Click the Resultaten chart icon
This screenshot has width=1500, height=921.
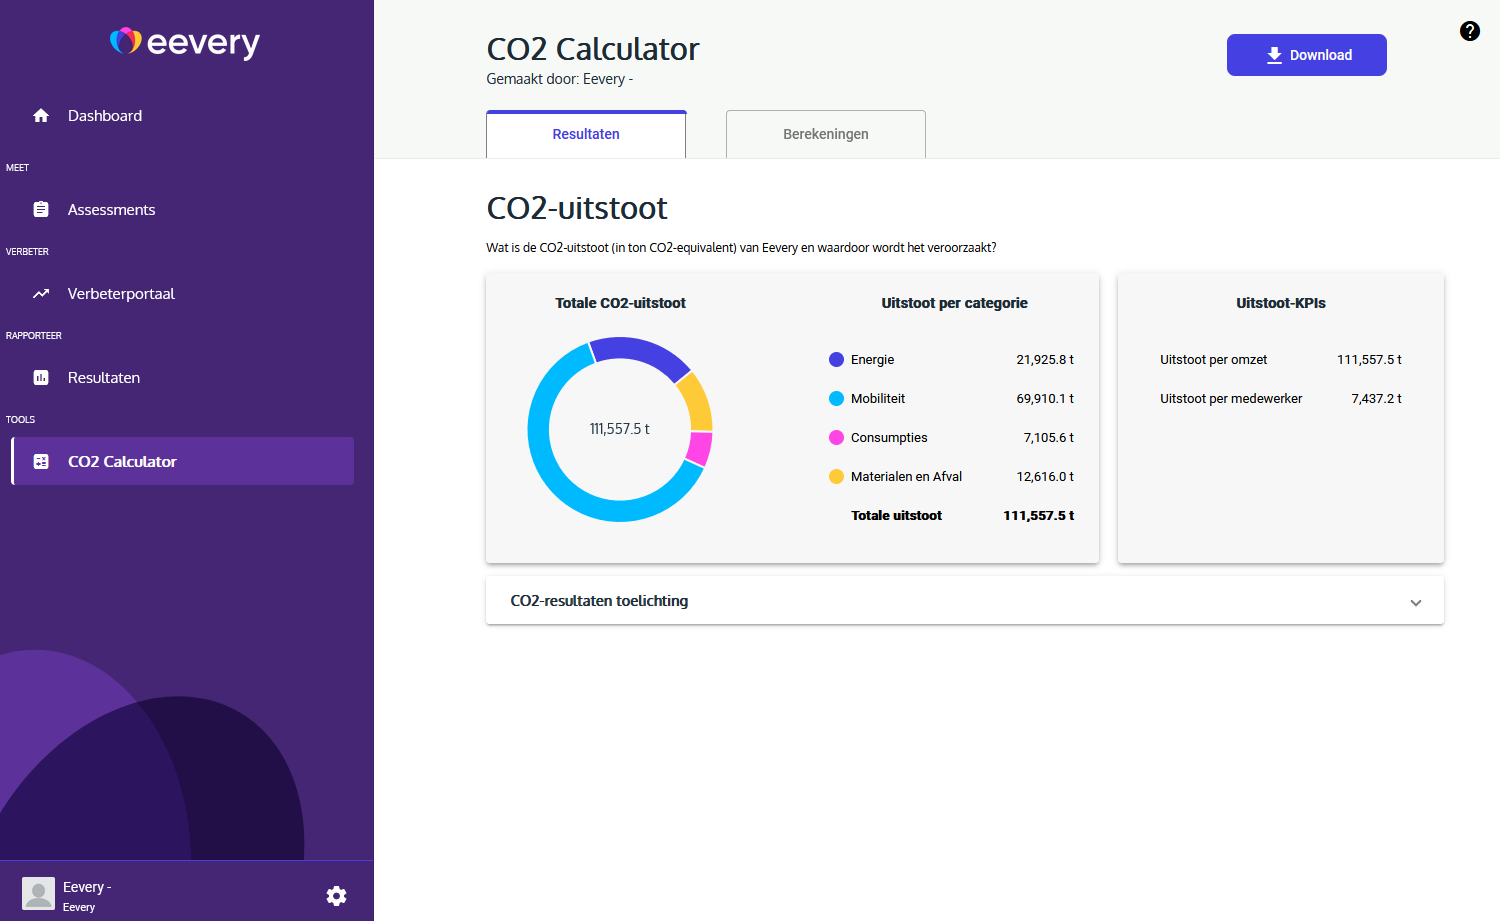click(41, 378)
